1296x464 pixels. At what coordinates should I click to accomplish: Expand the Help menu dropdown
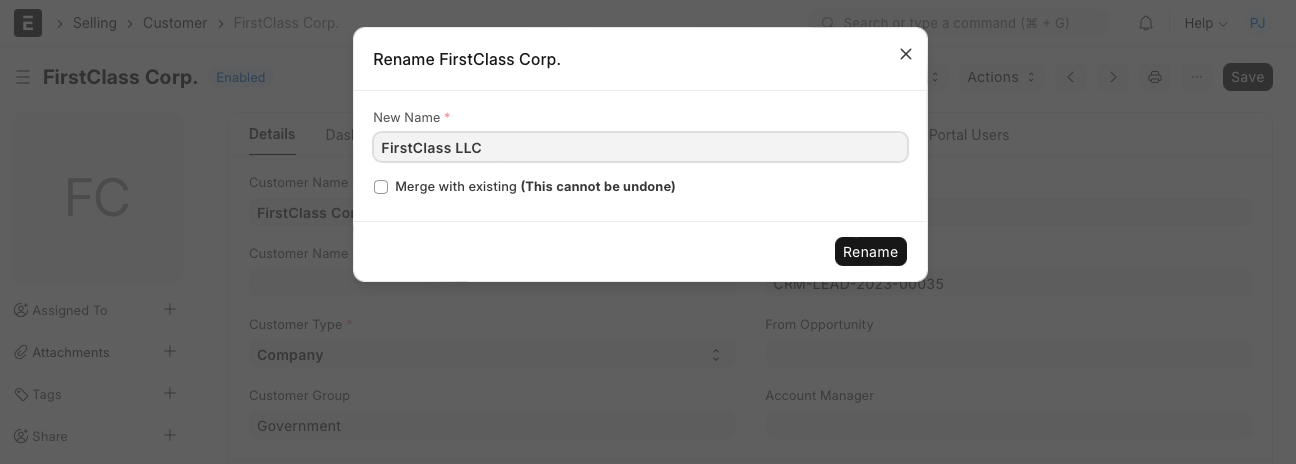(x=1205, y=23)
